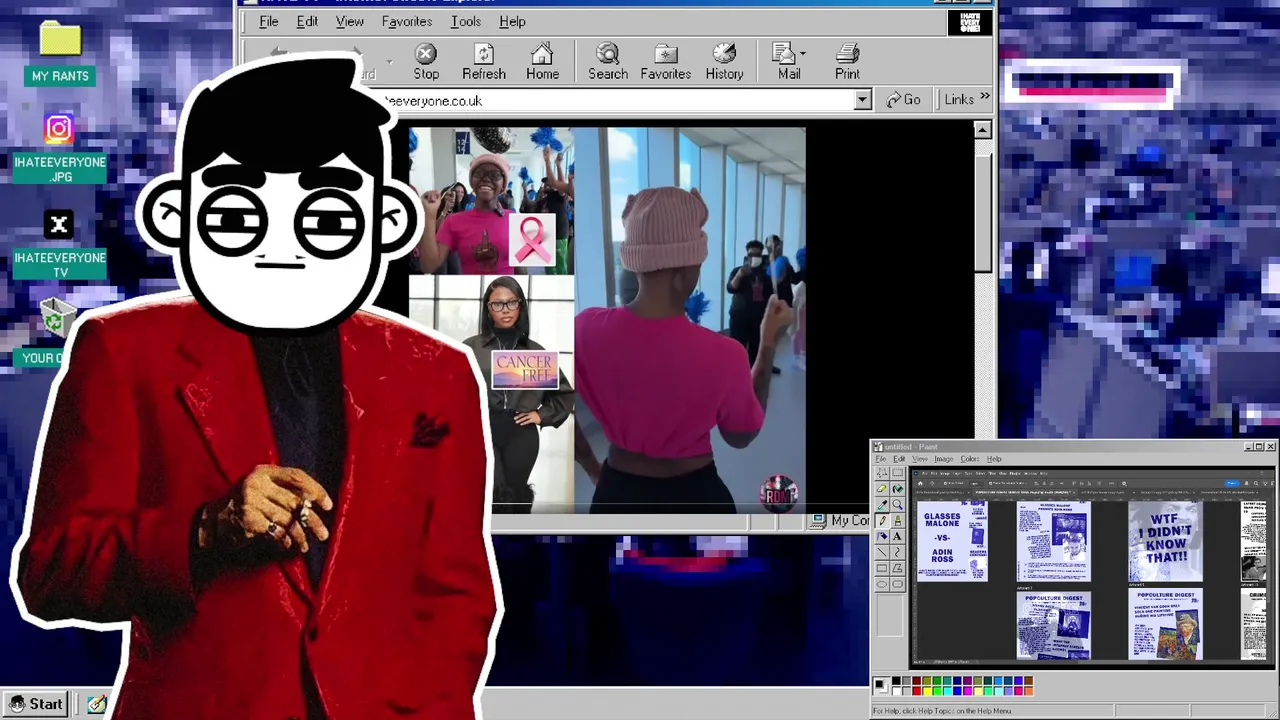Open Paint's Image menu
This screenshot has height=720, width=1280.
944,459
